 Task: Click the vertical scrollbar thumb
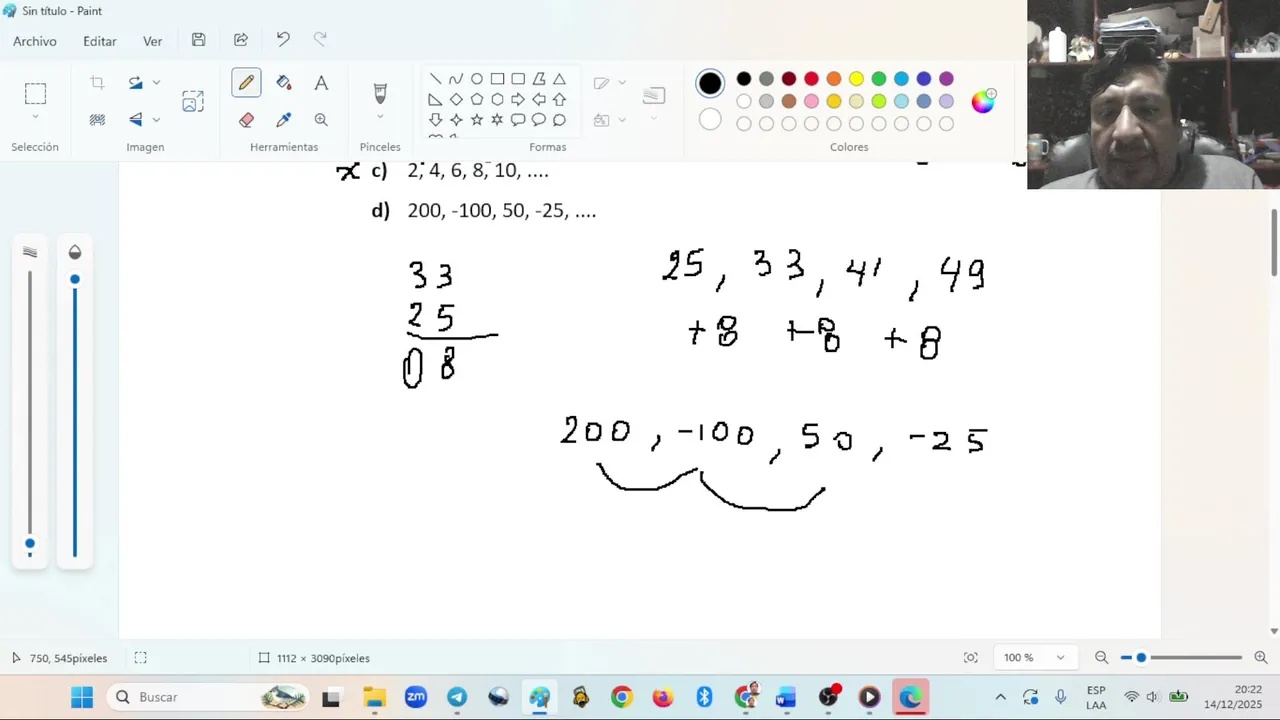pos(1274,242)
